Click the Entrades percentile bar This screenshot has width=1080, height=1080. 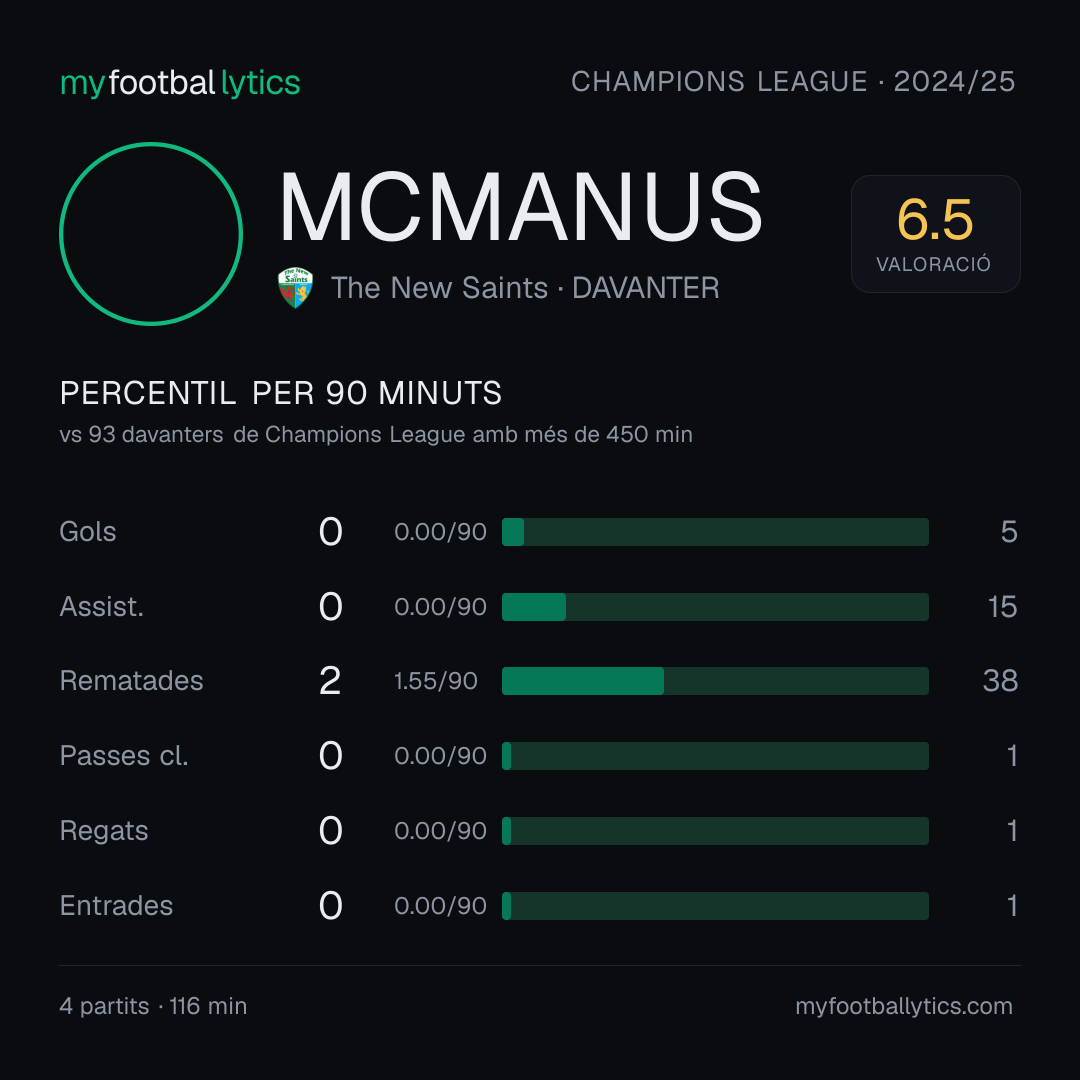coord(715,906)
